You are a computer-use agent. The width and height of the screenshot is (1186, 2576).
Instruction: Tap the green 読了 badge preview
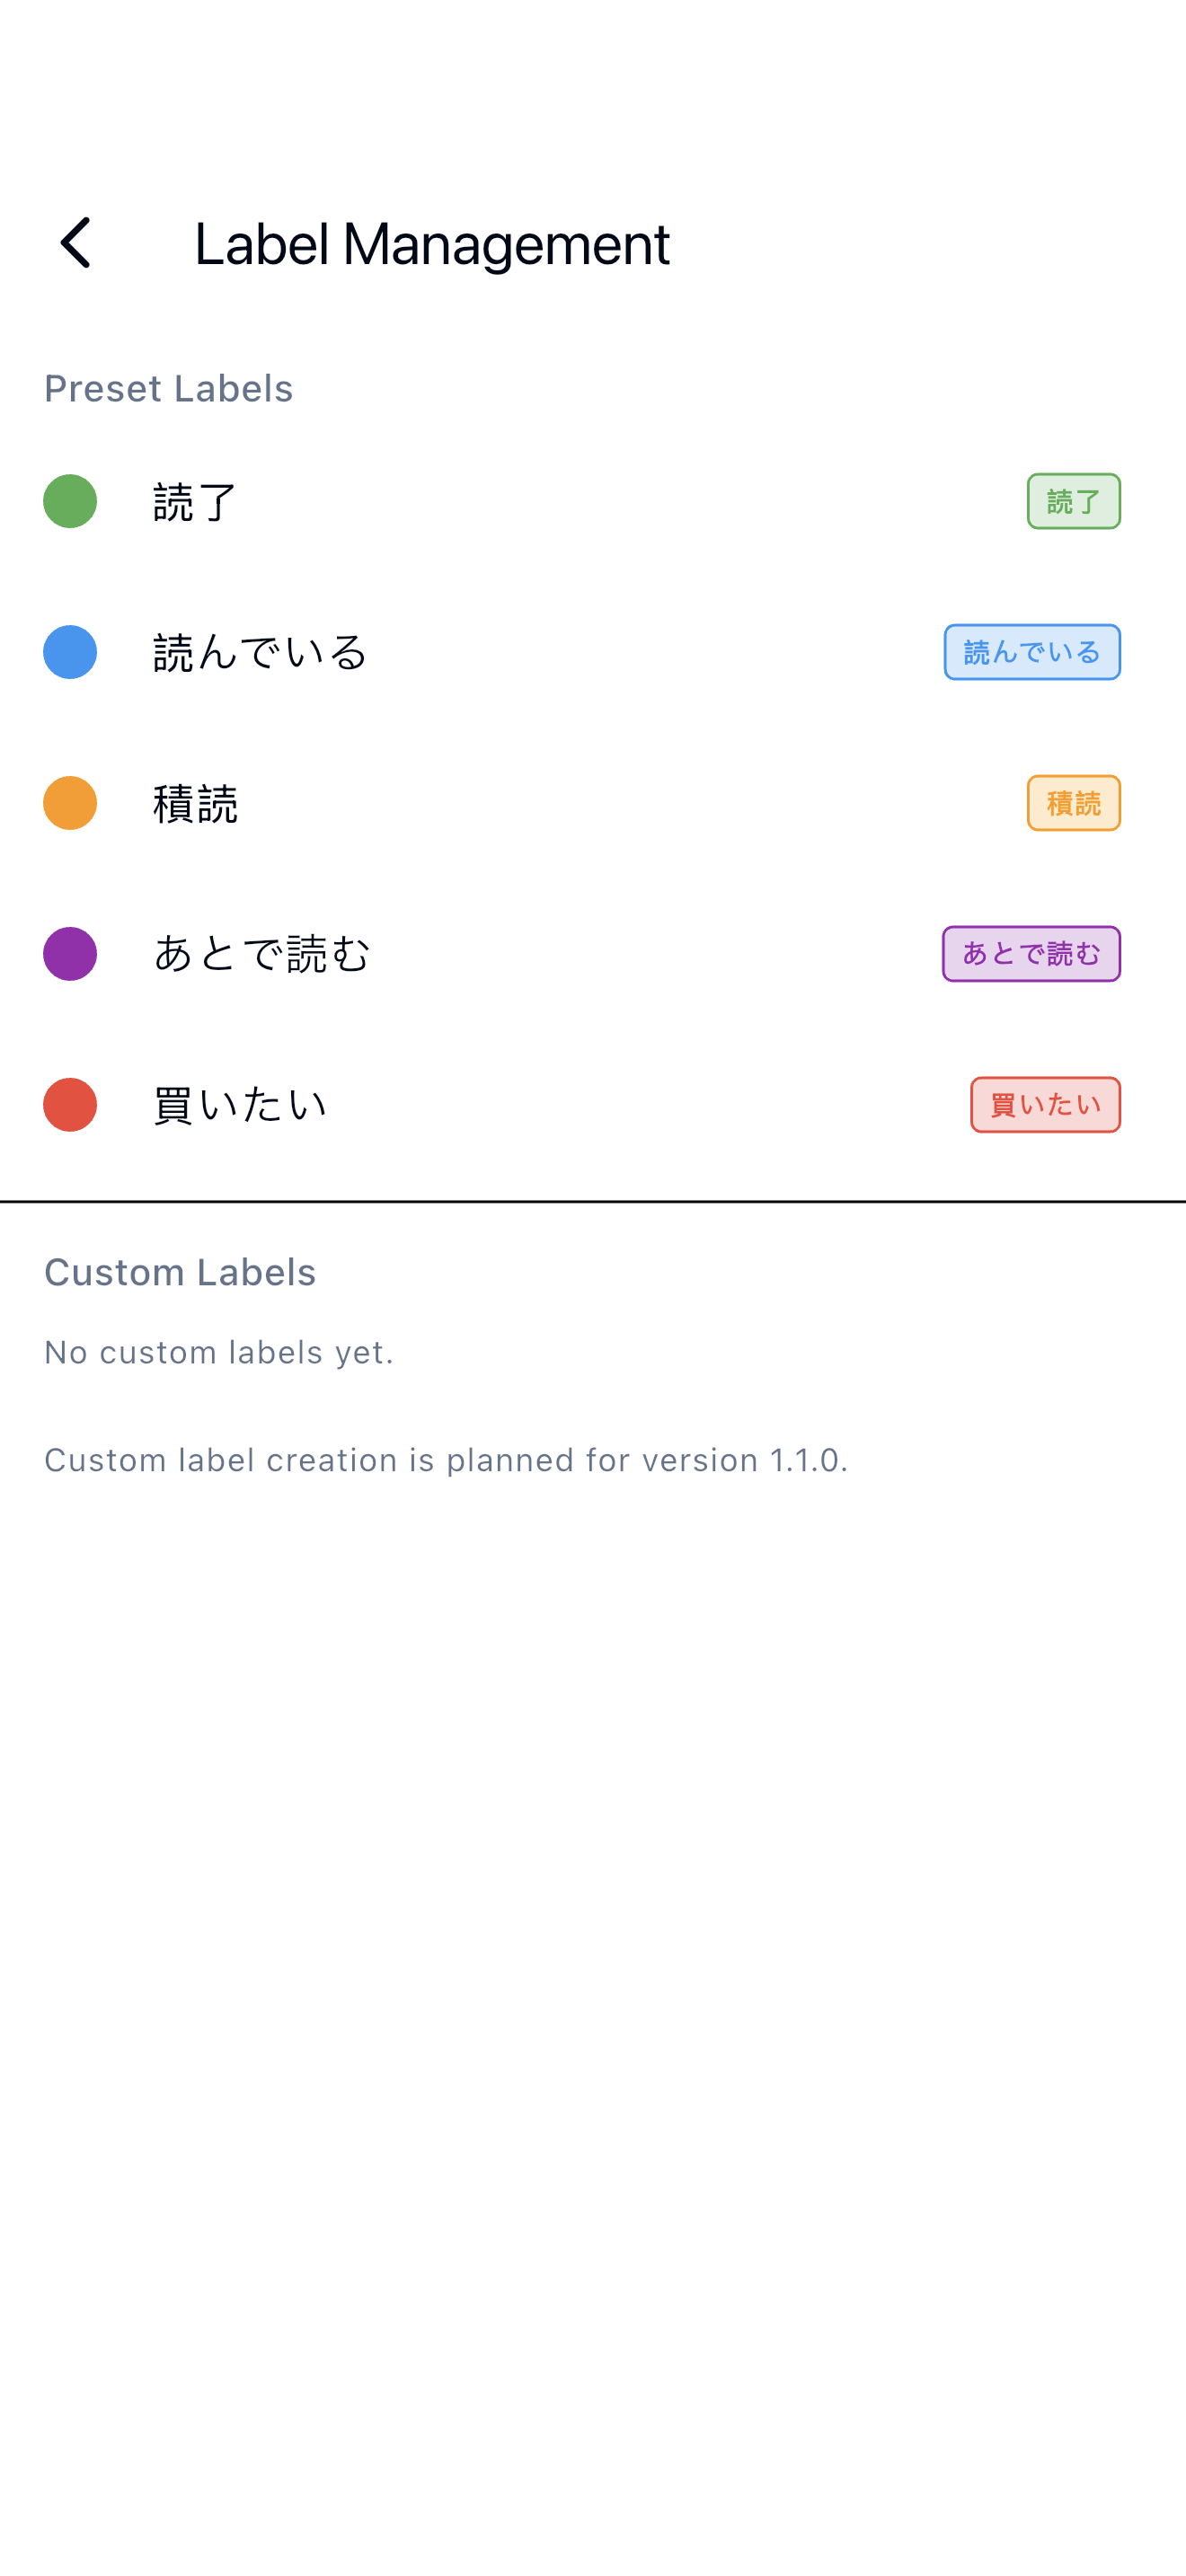click(x=1073, y=502)
